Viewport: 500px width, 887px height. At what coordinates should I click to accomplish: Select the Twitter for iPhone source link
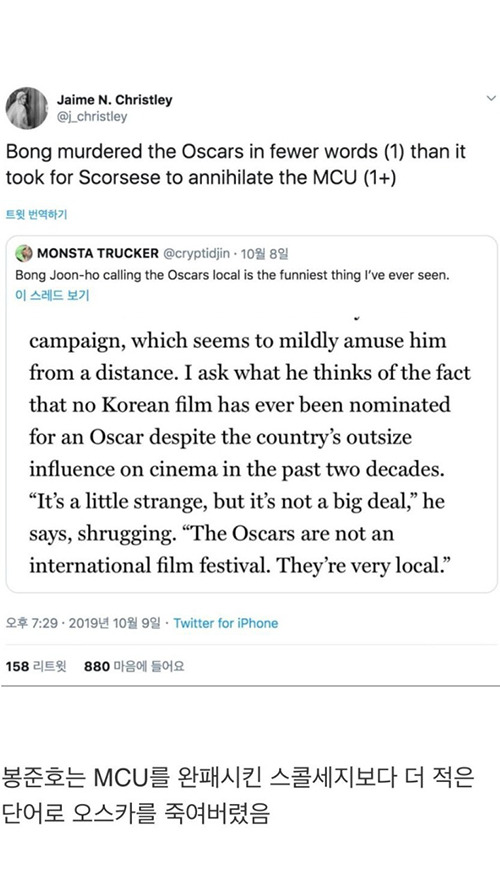tap(226, 623)
